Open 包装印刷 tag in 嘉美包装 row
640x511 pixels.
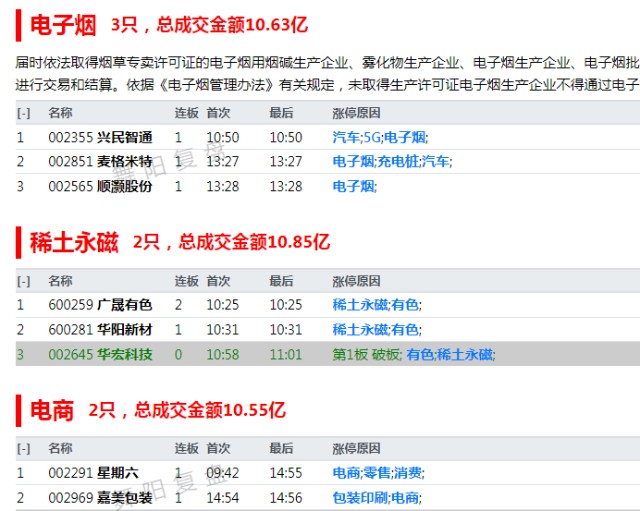[360, 498]
